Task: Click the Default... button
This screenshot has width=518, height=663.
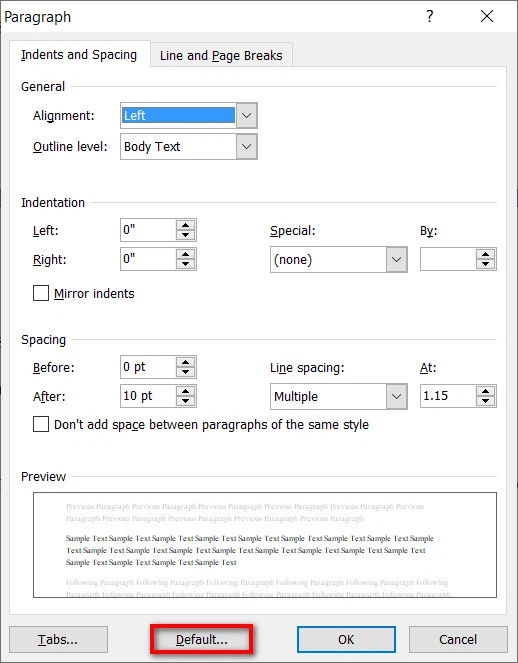Action: coord(202,639)
